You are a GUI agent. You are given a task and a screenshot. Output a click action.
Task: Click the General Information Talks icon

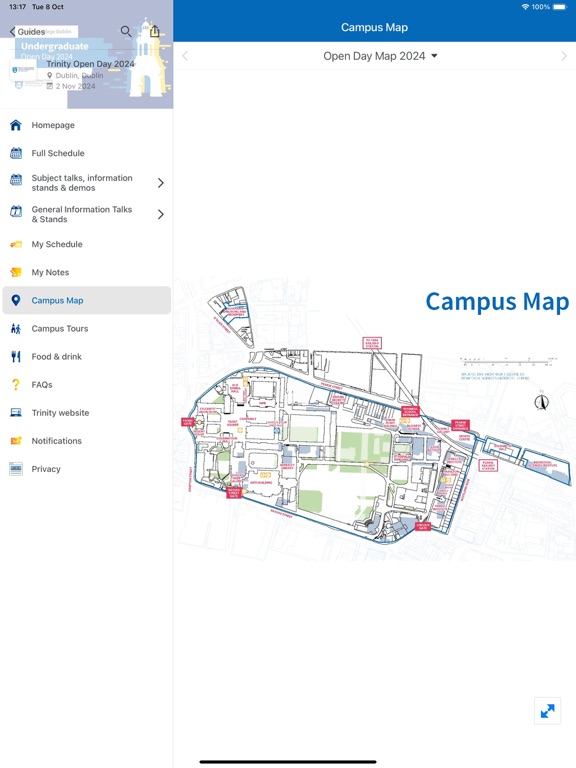pyautogui.click(x=16, y=211)
